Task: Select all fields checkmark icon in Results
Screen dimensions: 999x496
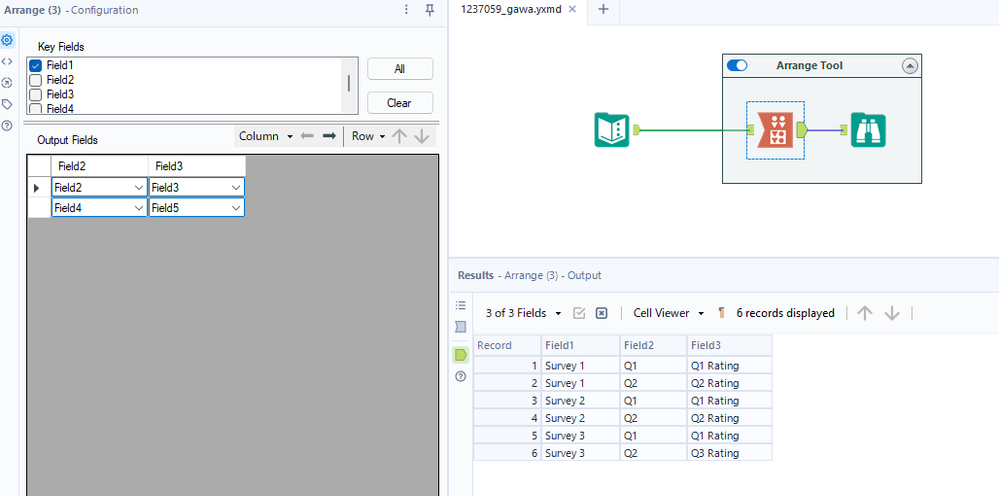Action: (579, 313)
